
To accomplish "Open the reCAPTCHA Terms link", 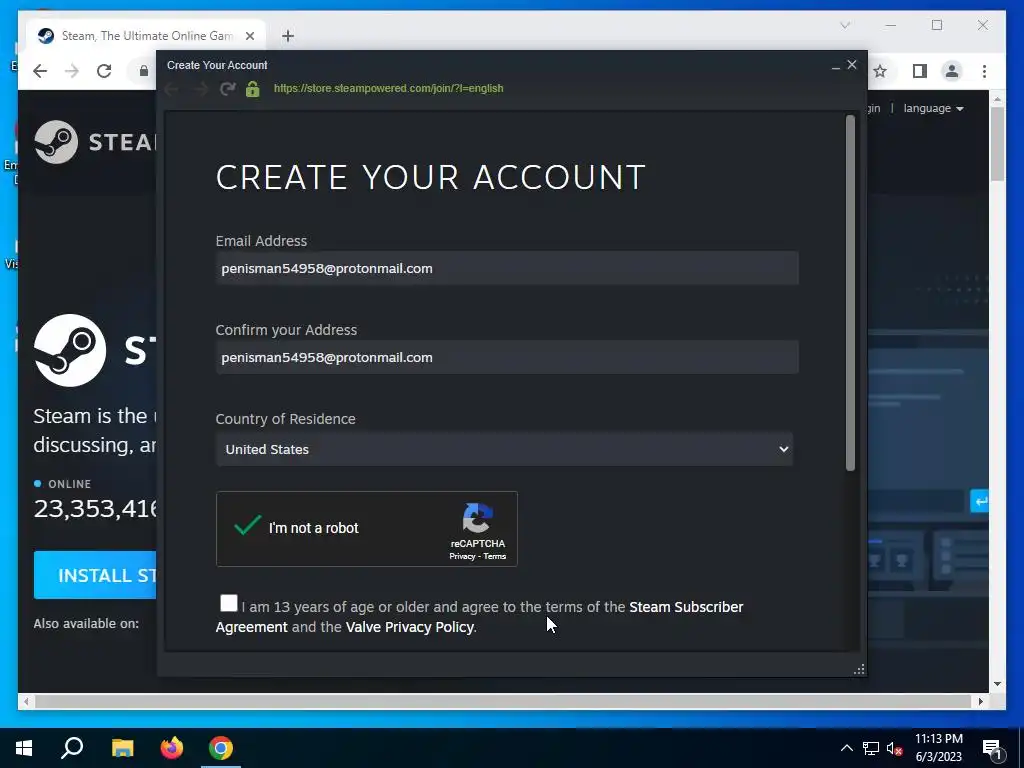I will click(x=494, y=556).
